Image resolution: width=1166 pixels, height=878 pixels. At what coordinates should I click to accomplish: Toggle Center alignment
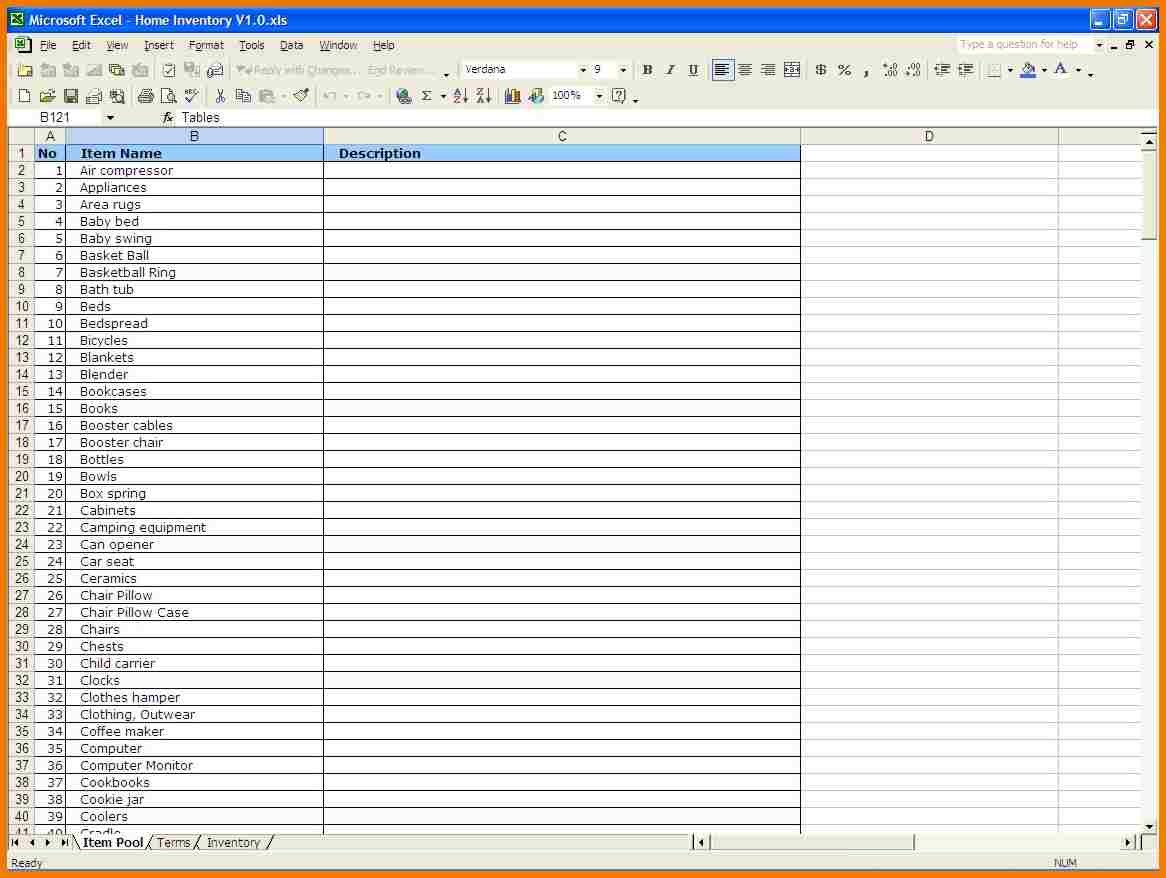click(745, 70)
